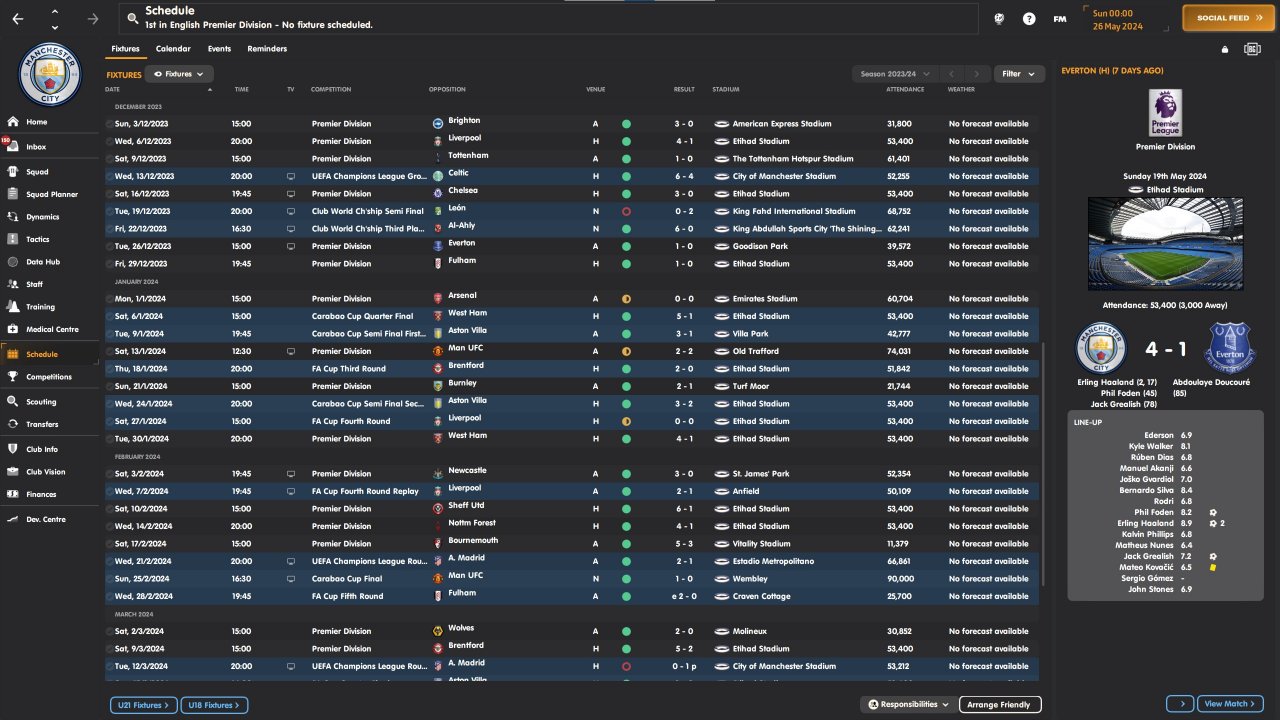Click Wolves opposition name
1280x720 pixels.
tap(461, 629)
